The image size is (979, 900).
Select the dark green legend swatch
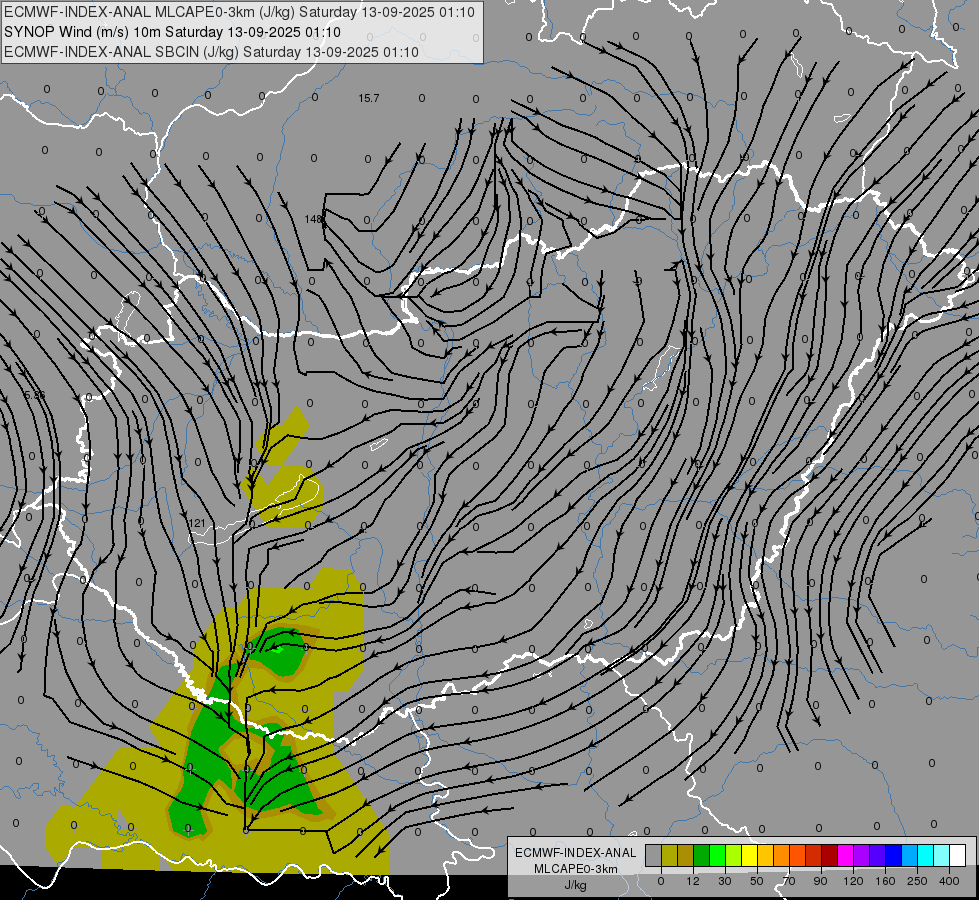[701, 855]
